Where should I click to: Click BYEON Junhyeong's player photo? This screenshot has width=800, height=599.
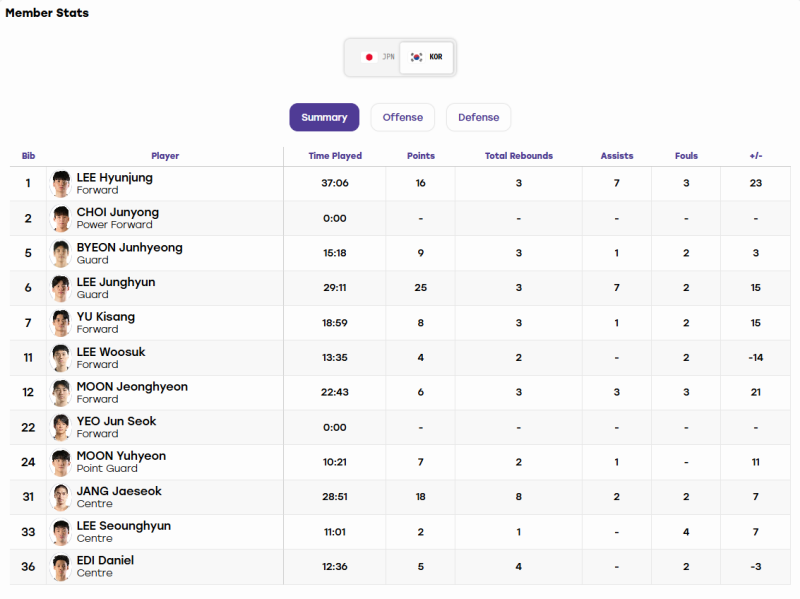tap(61, 254)
